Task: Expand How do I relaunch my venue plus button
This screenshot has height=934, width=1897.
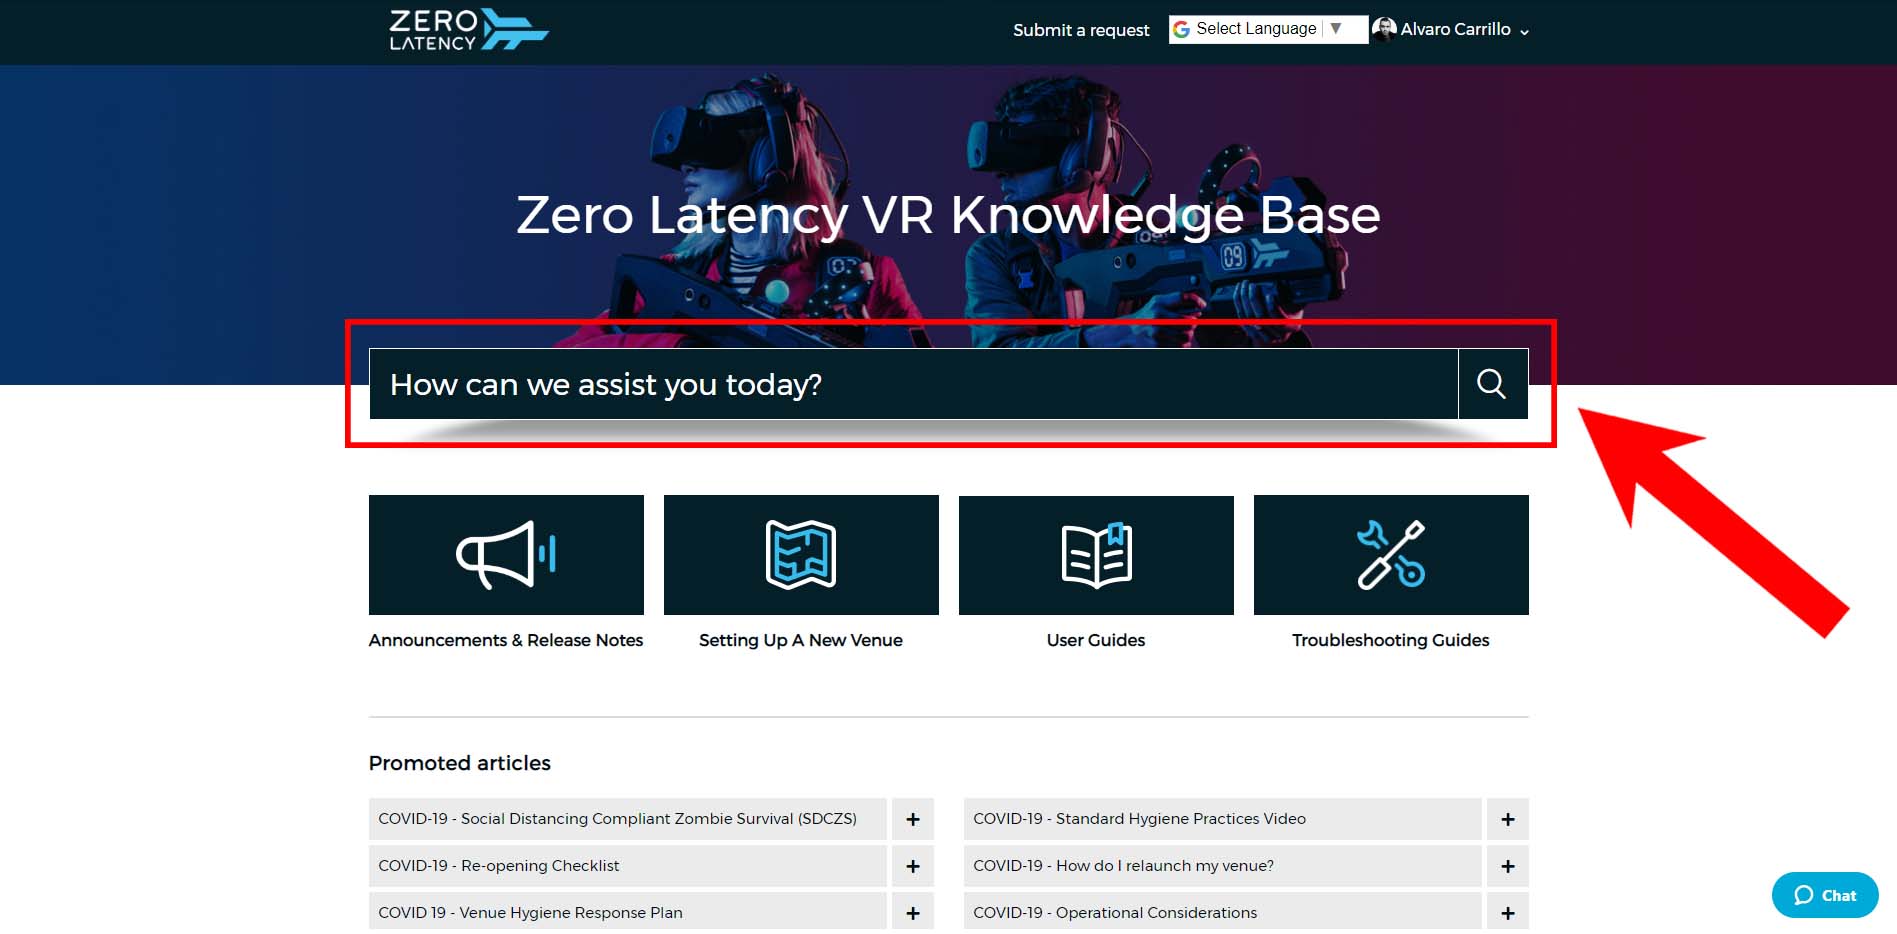Action: click(x=1508, y=866)
